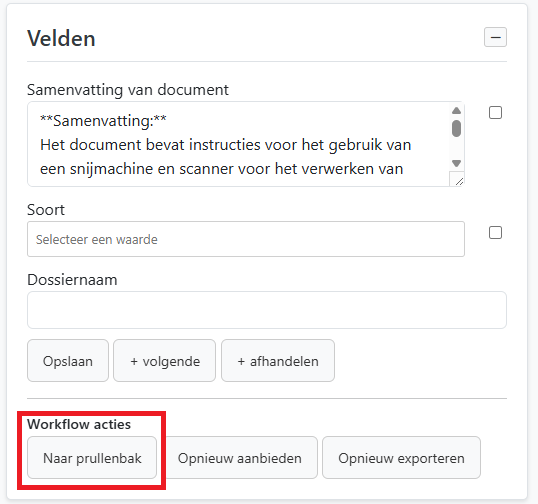Click the summary scrollbar down arrow

[x=456, y=163]
